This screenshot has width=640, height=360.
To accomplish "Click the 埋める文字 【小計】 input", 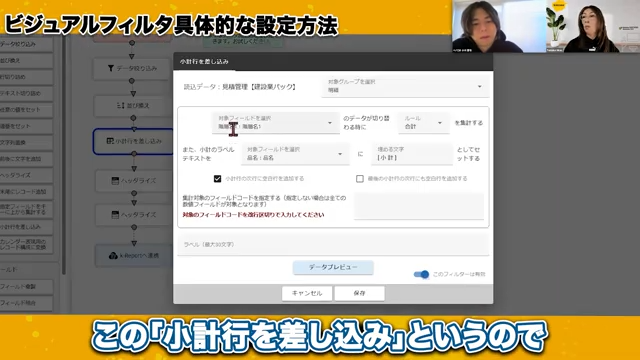I will pos(412,154).
